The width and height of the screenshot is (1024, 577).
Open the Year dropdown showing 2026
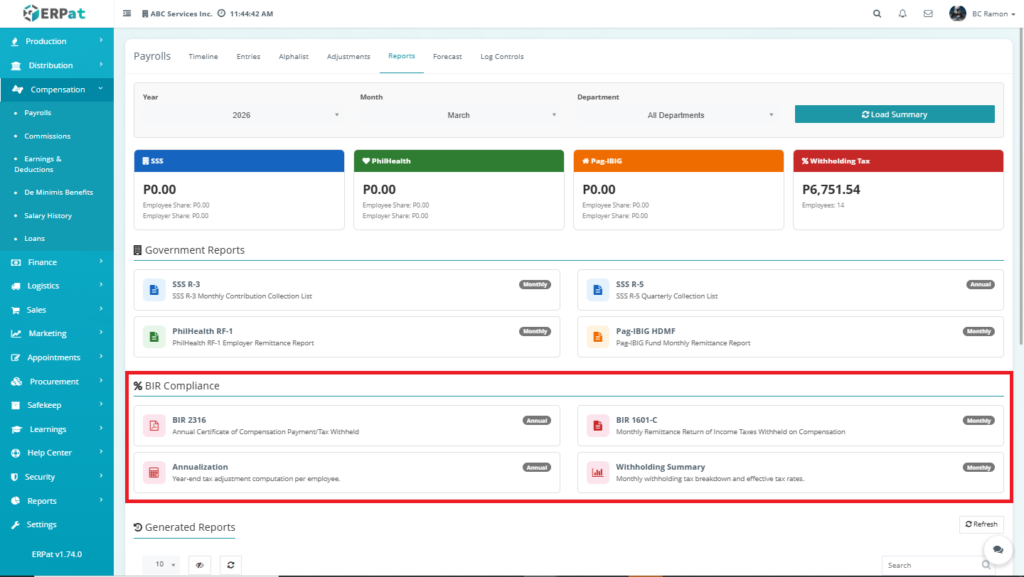(241, 115)
